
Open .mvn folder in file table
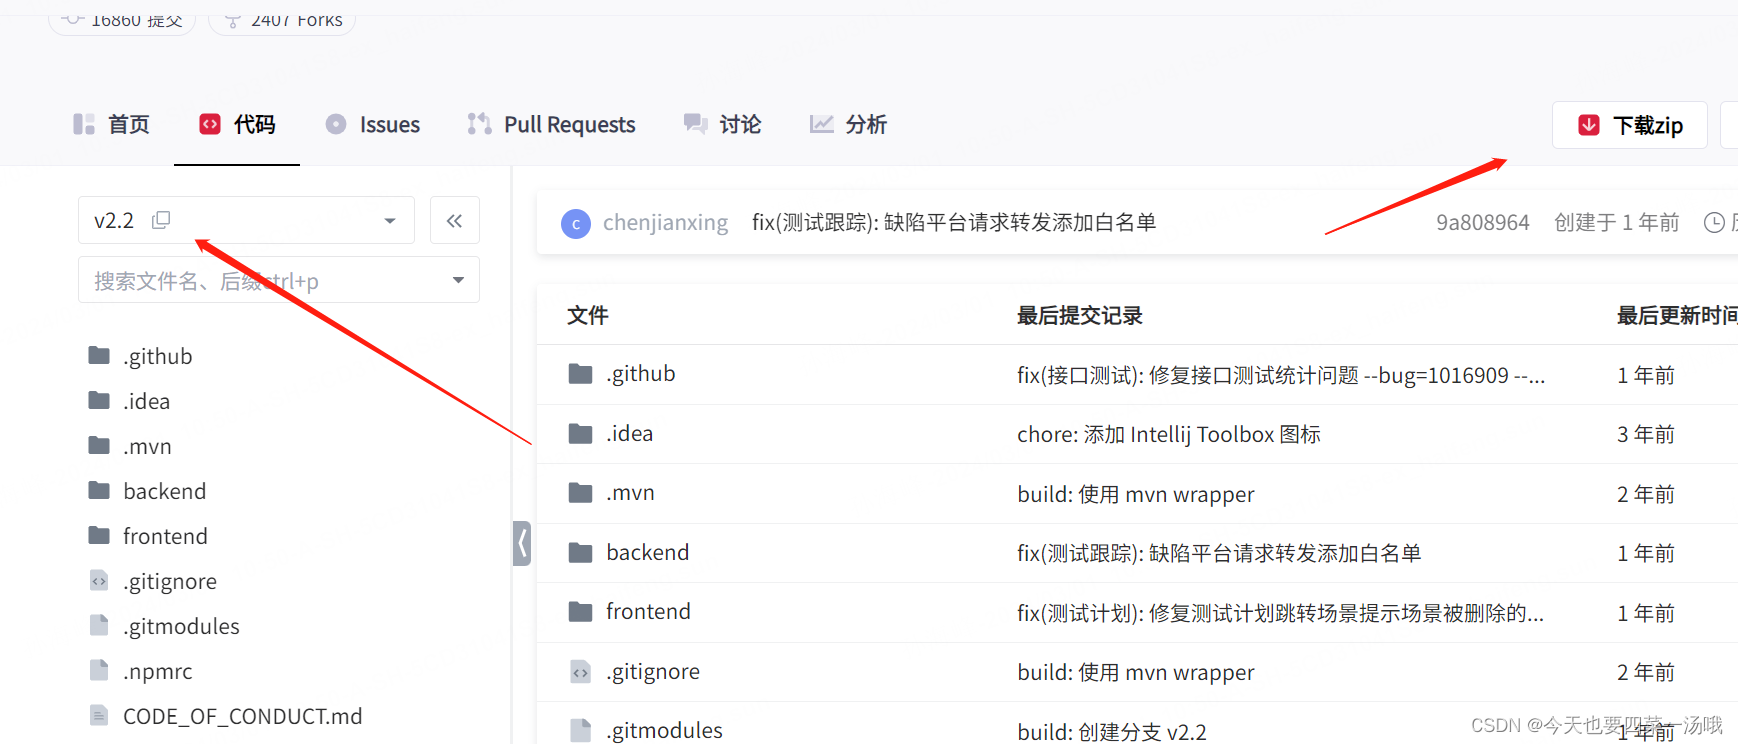[630, 492]
